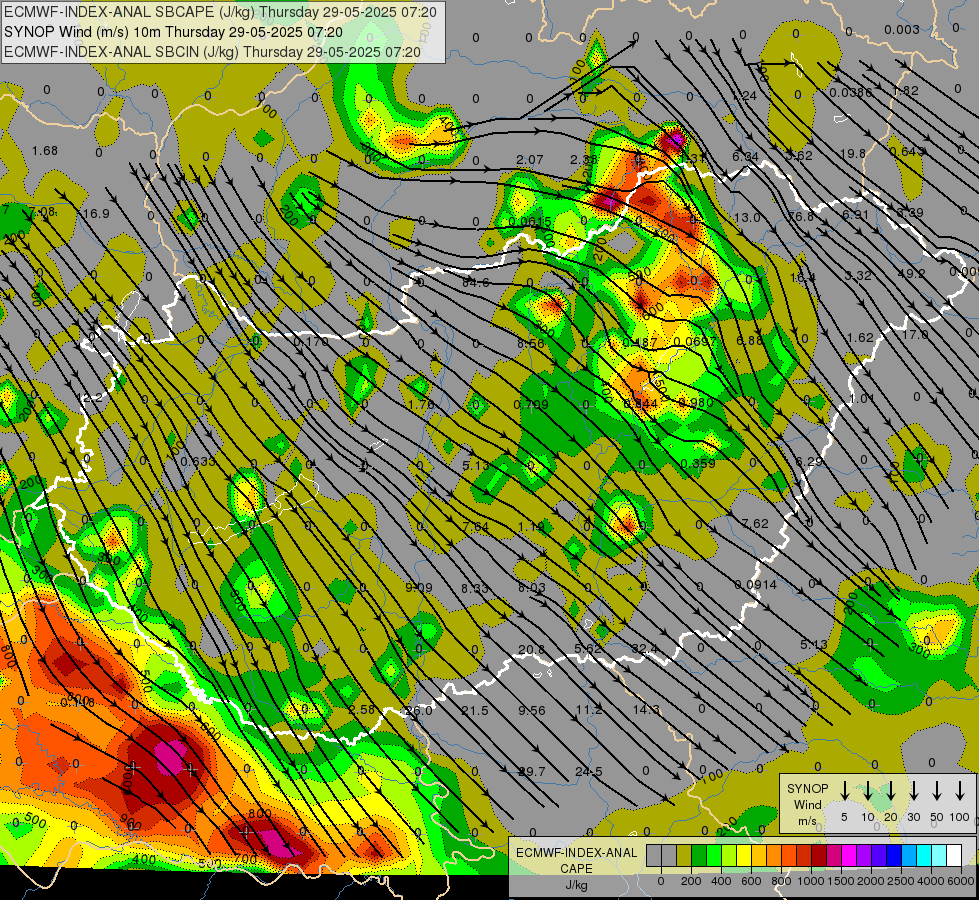Click the 11.2 CIN value on map
This screenshot has width=979, height=900.
(x=589, y=710)
